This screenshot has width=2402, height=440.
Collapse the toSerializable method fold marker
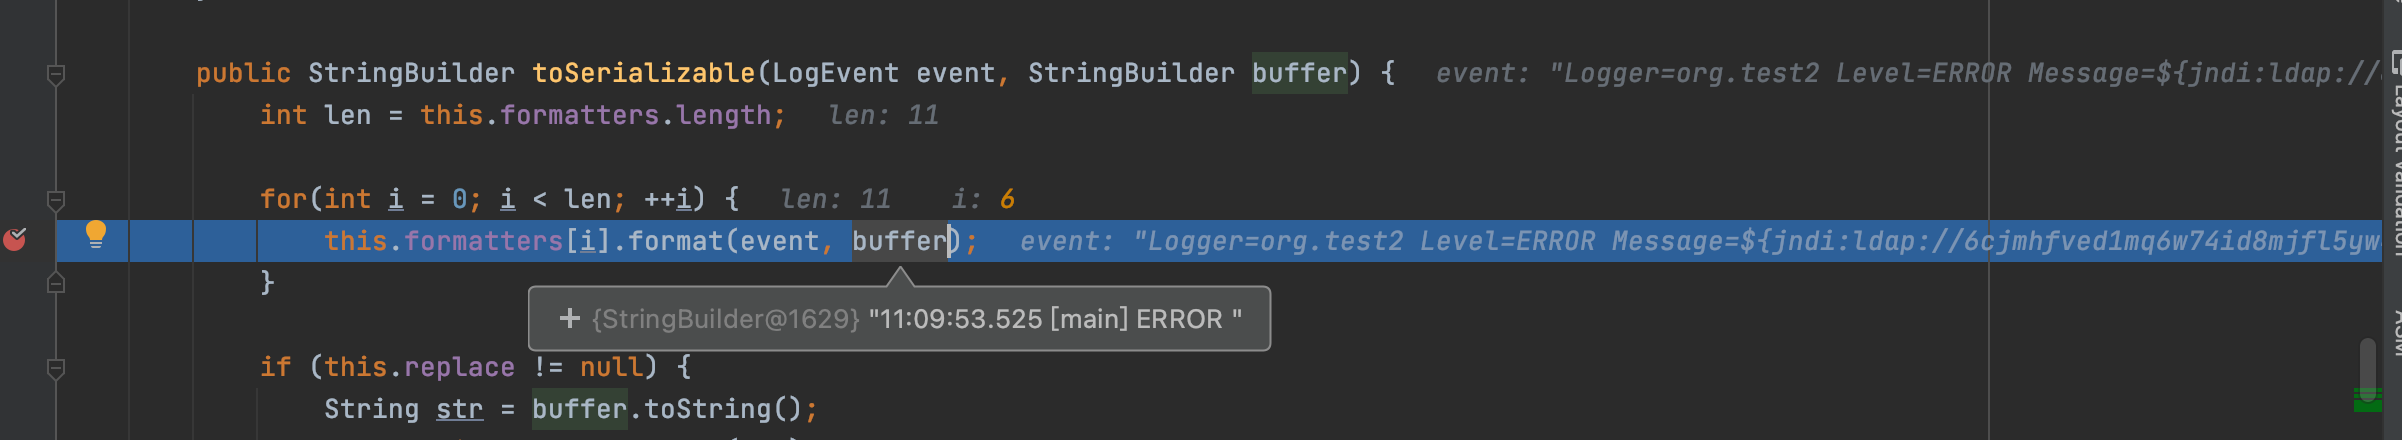56,74
